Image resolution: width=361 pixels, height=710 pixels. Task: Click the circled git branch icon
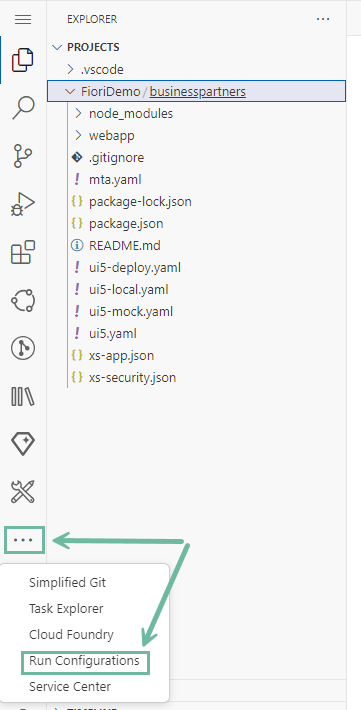tap(23, 349)
